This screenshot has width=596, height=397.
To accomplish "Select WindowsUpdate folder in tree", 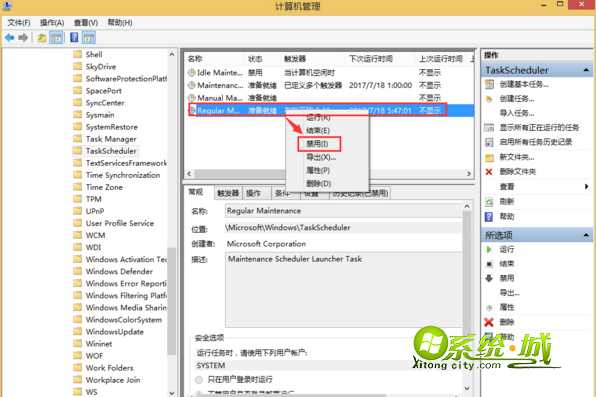I will [x=114, y=332].
